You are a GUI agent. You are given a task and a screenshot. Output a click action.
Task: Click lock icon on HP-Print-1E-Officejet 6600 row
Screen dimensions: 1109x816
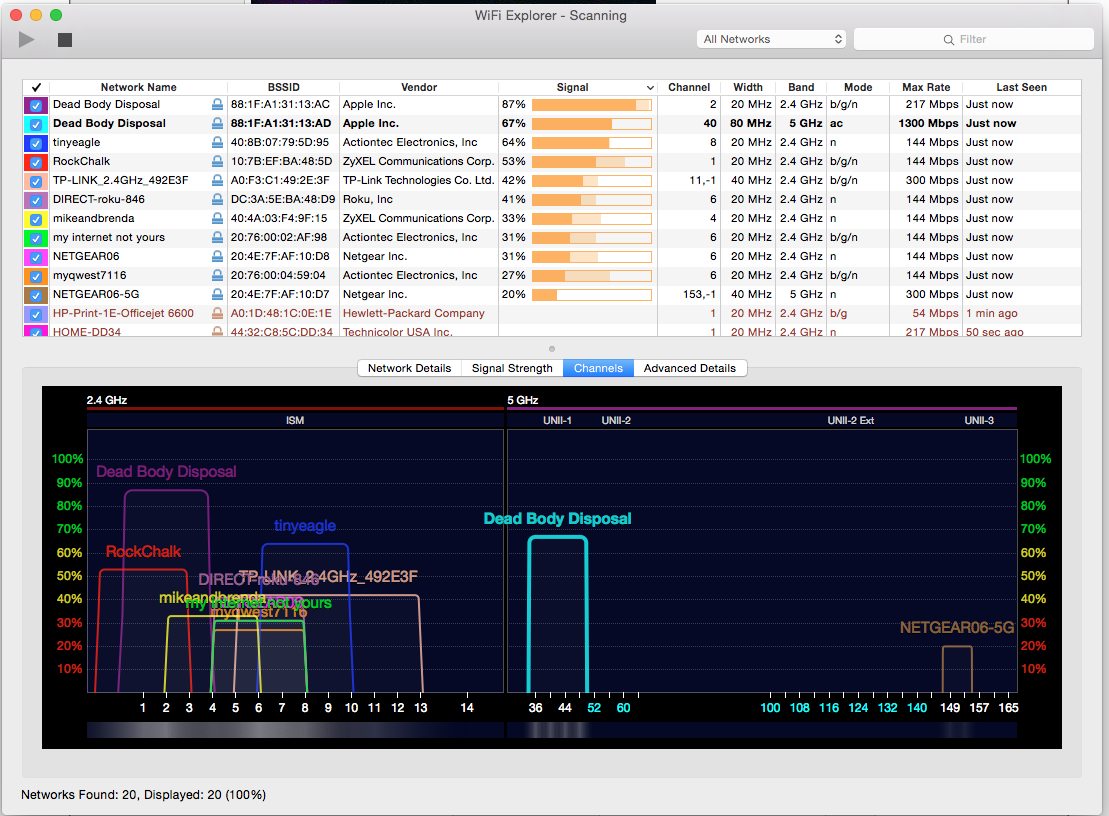(217, 313)
